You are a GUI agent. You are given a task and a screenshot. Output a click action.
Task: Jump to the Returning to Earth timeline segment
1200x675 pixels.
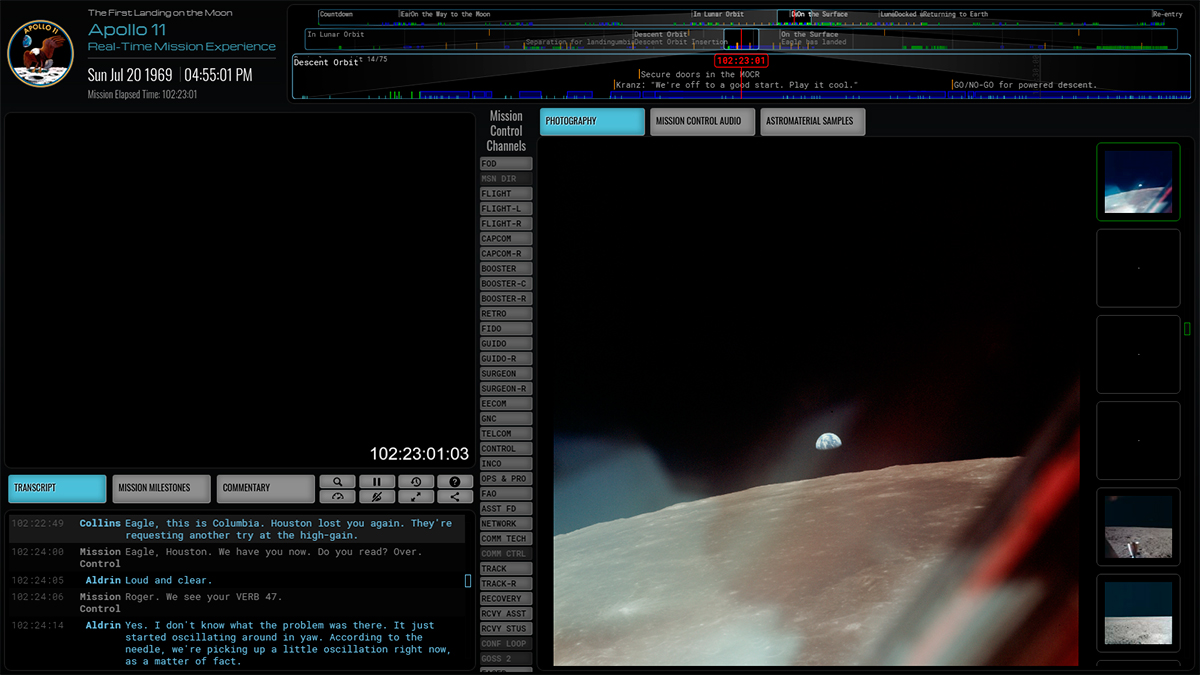point(956,15)
